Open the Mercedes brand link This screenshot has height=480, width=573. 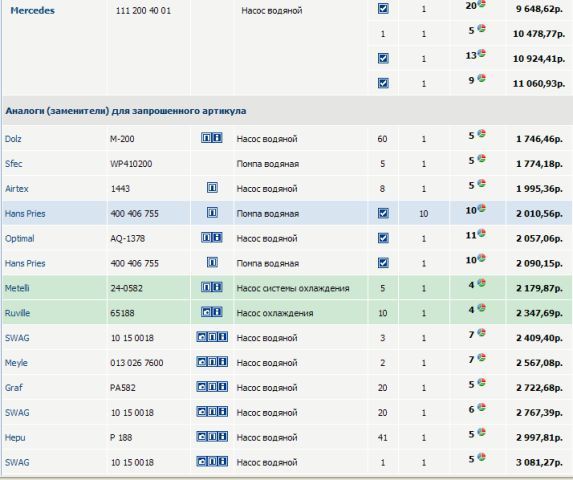pos(33,11)
